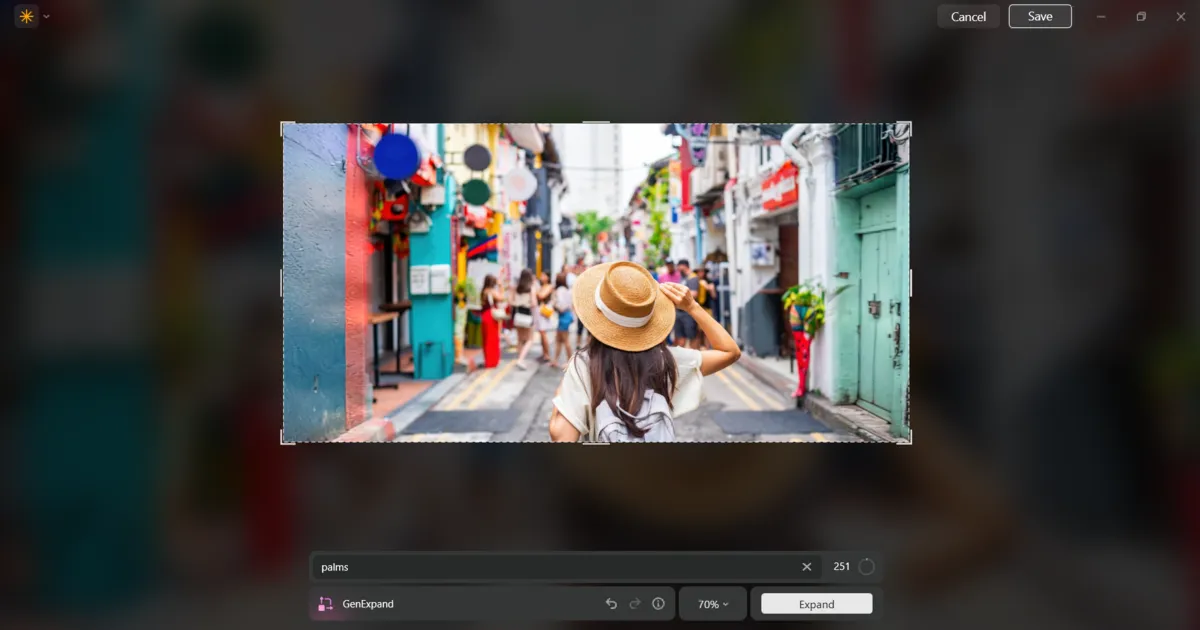Click the top edge expansion handle
The width and height of the screenshot is (1200, 630).
click(596, 122)
